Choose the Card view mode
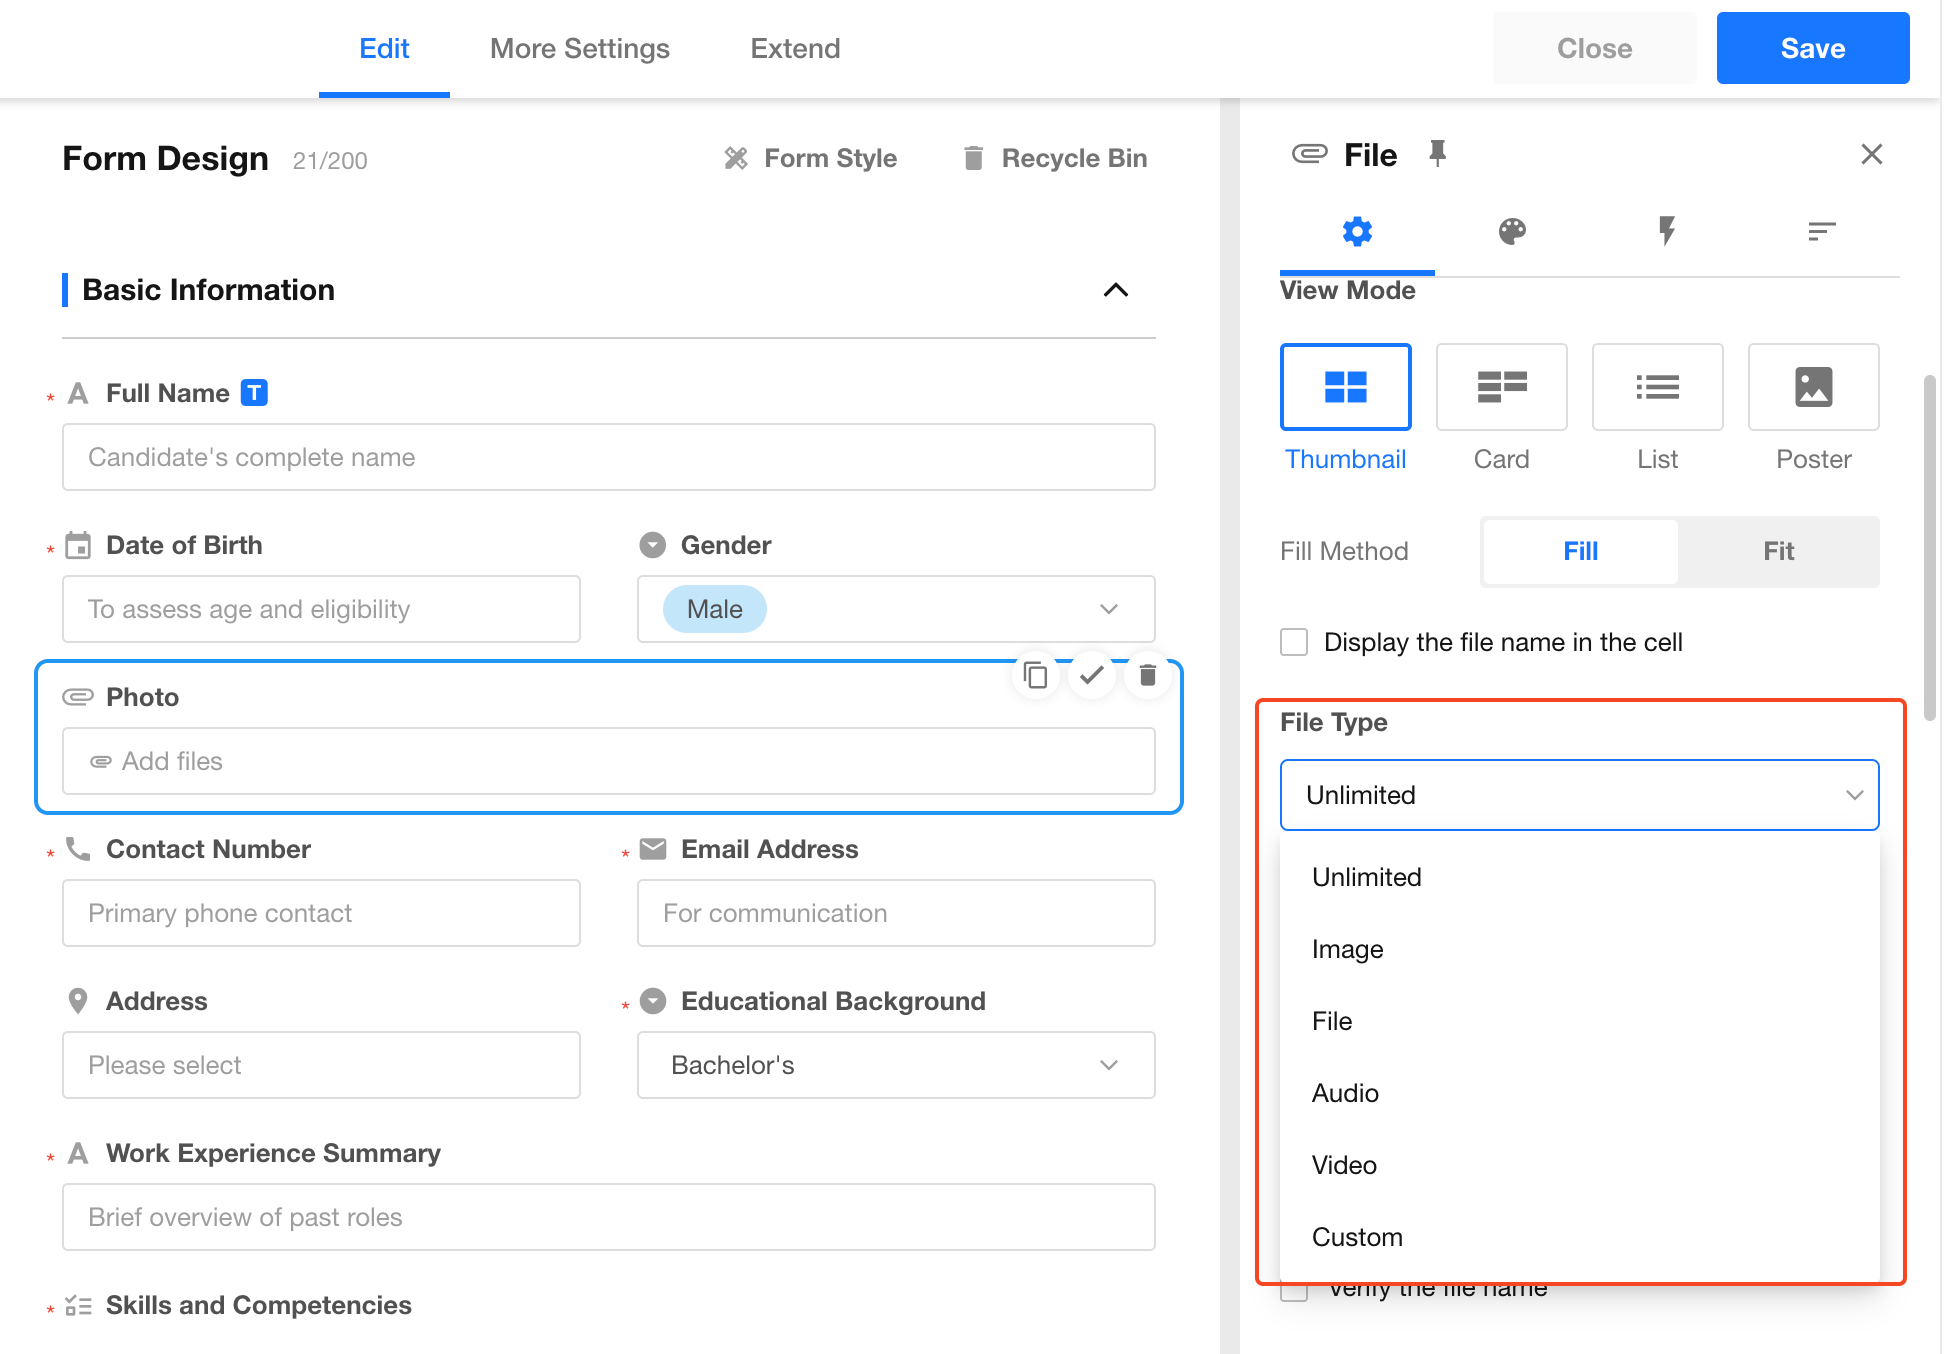The height and width of the screenshot is (1354, 1944). 1501,387
